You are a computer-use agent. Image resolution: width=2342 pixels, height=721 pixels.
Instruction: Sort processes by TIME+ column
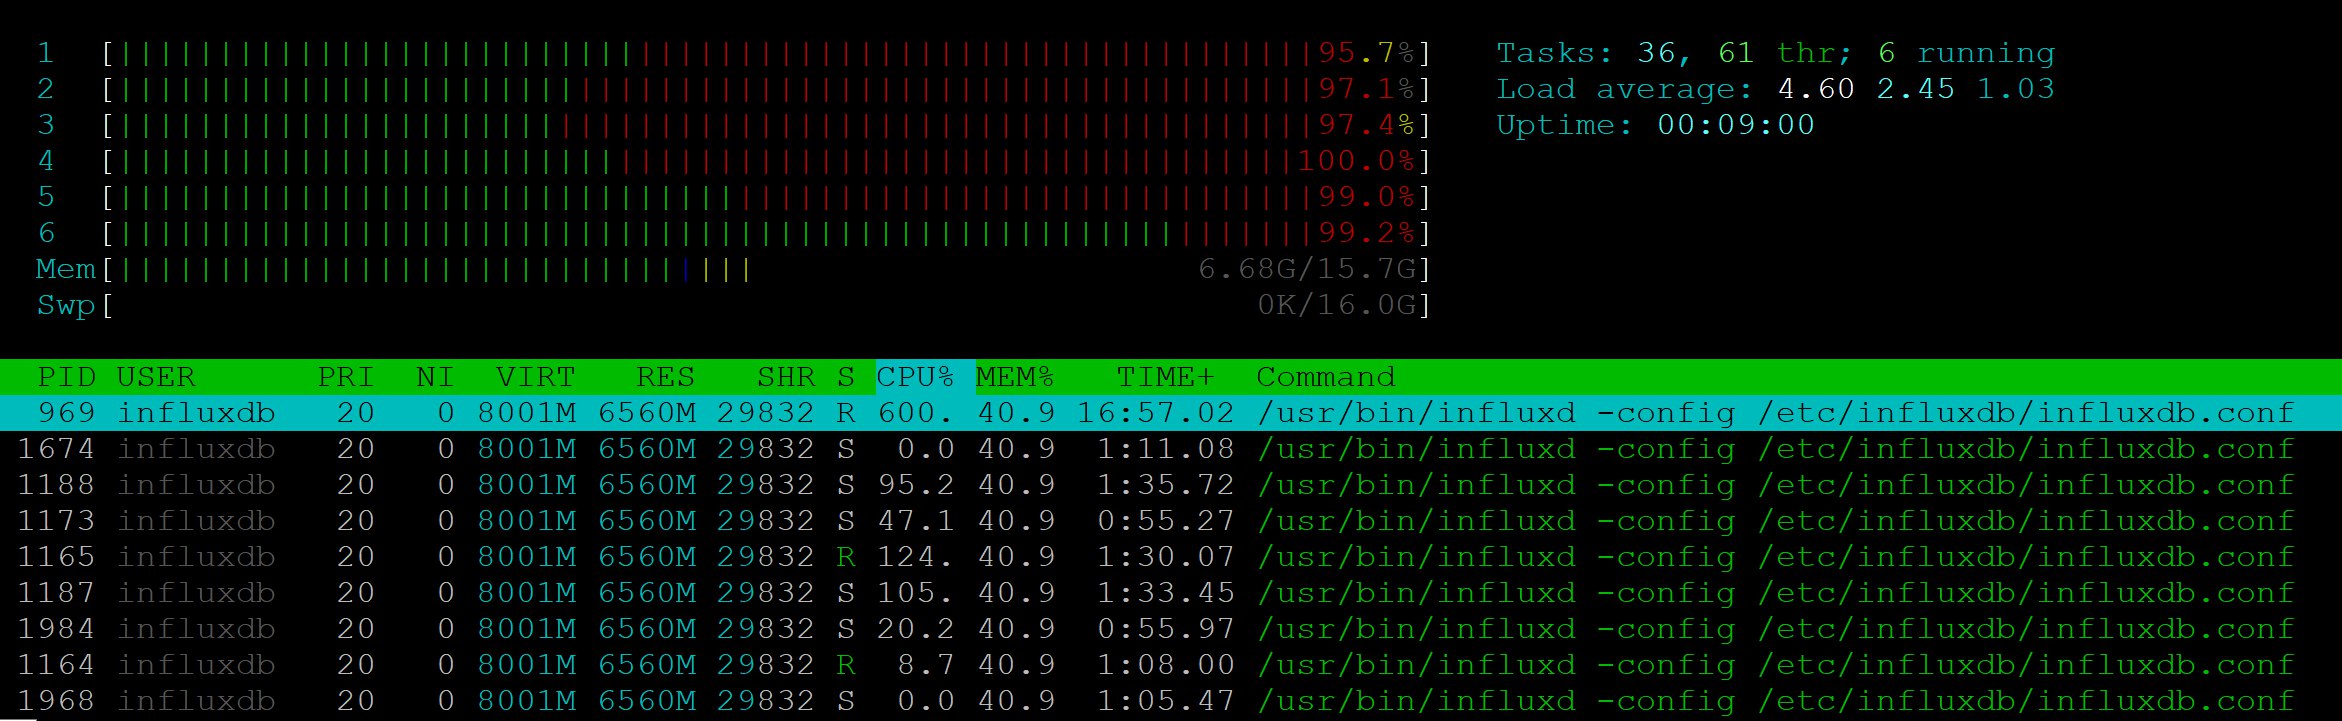(x=1165, y=377)
